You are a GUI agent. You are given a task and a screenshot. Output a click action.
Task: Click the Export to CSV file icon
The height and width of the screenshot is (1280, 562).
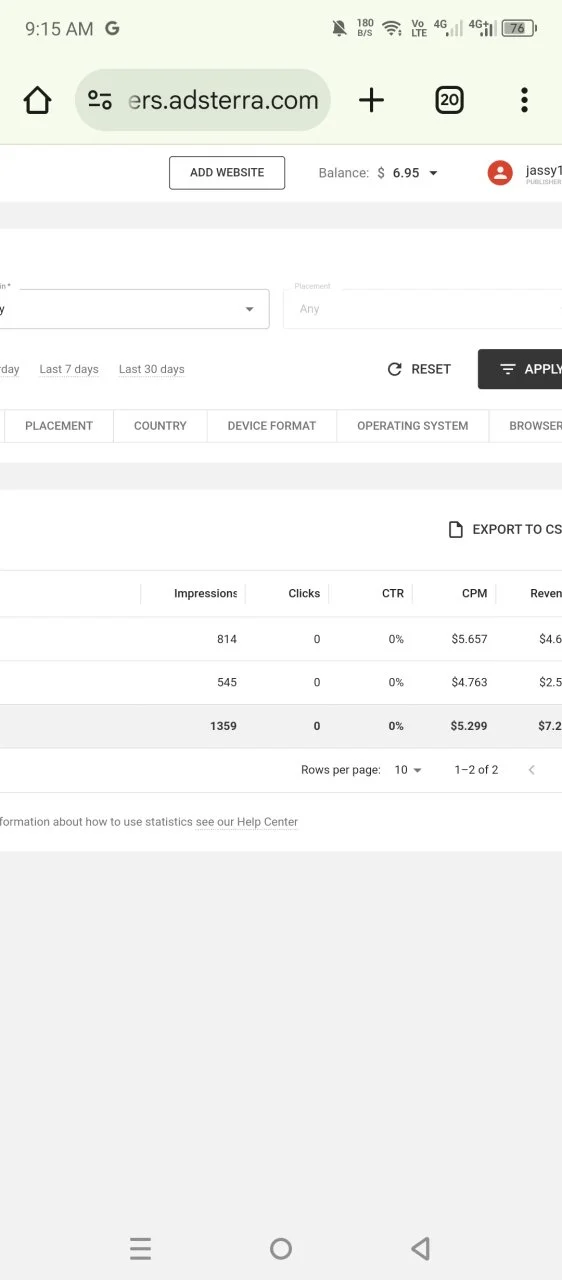[456, 530]
